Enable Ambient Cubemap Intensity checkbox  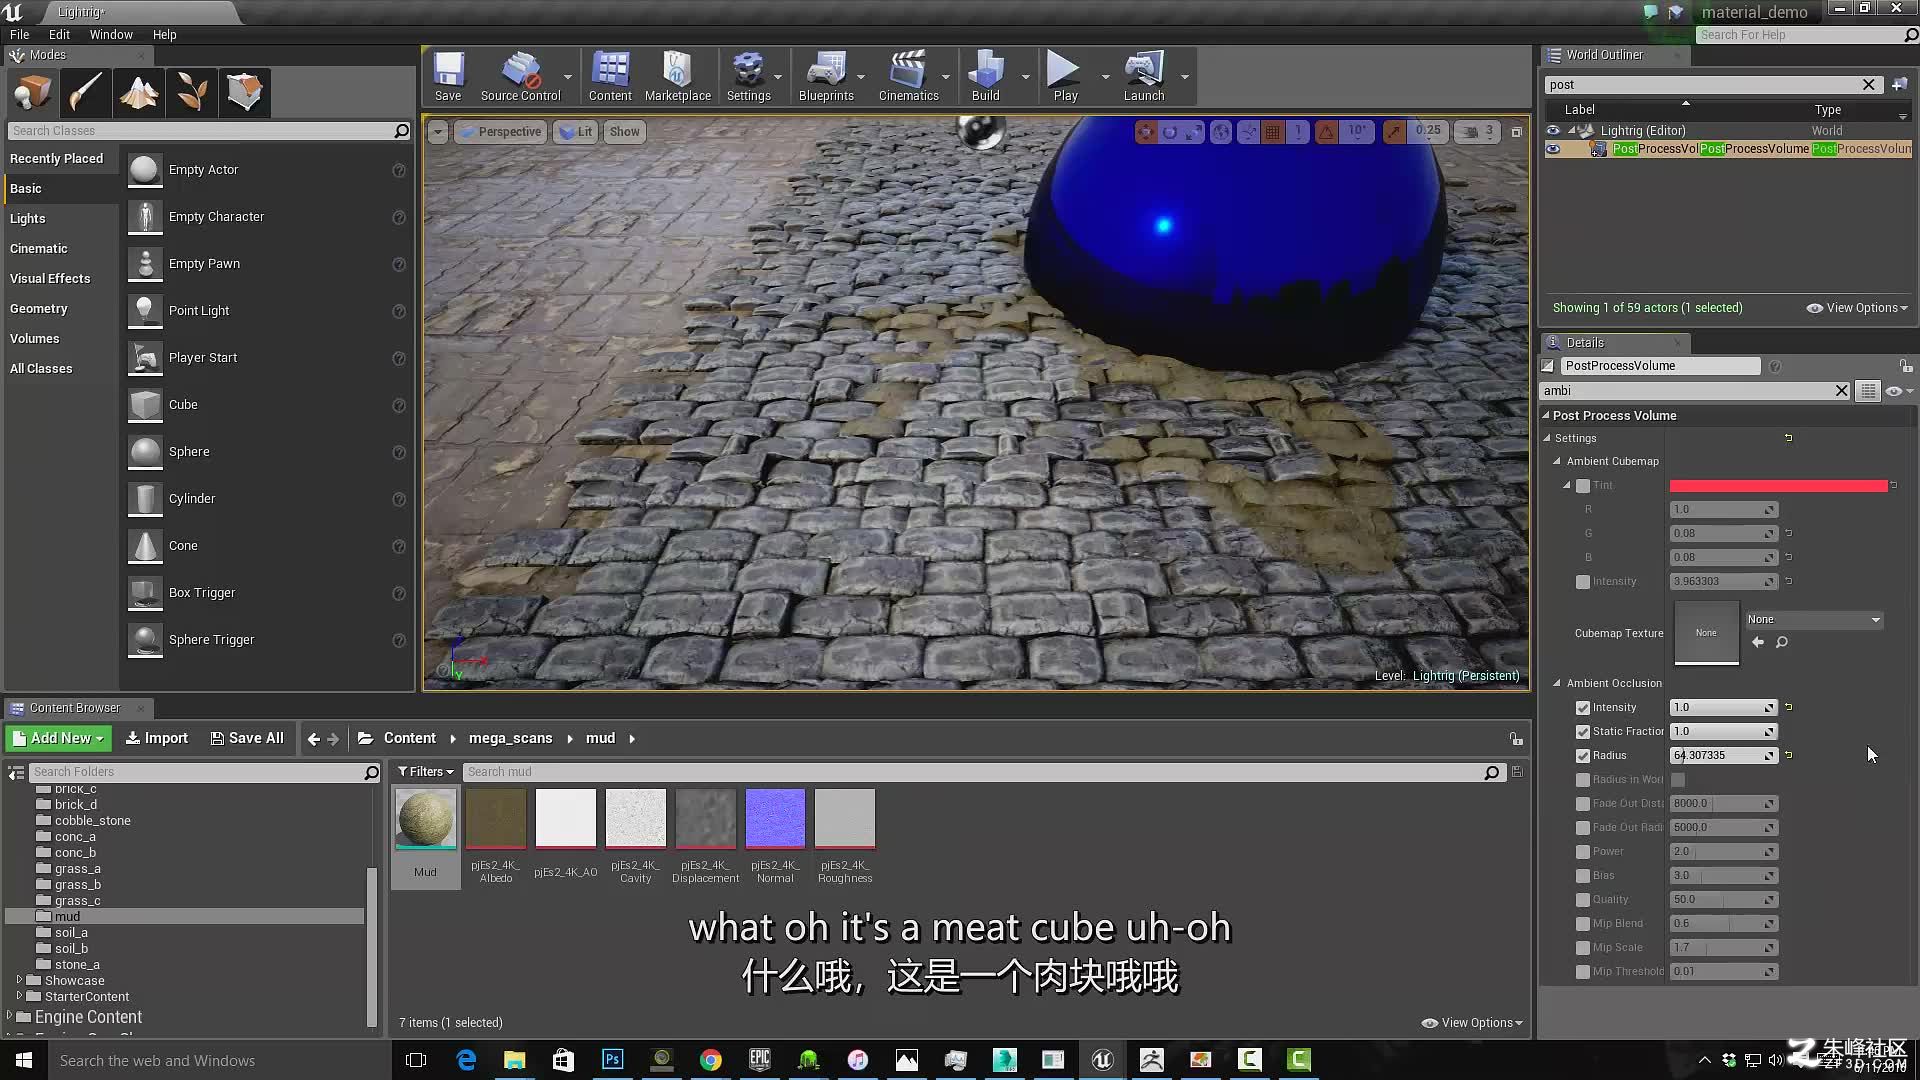pos(1583,582)
